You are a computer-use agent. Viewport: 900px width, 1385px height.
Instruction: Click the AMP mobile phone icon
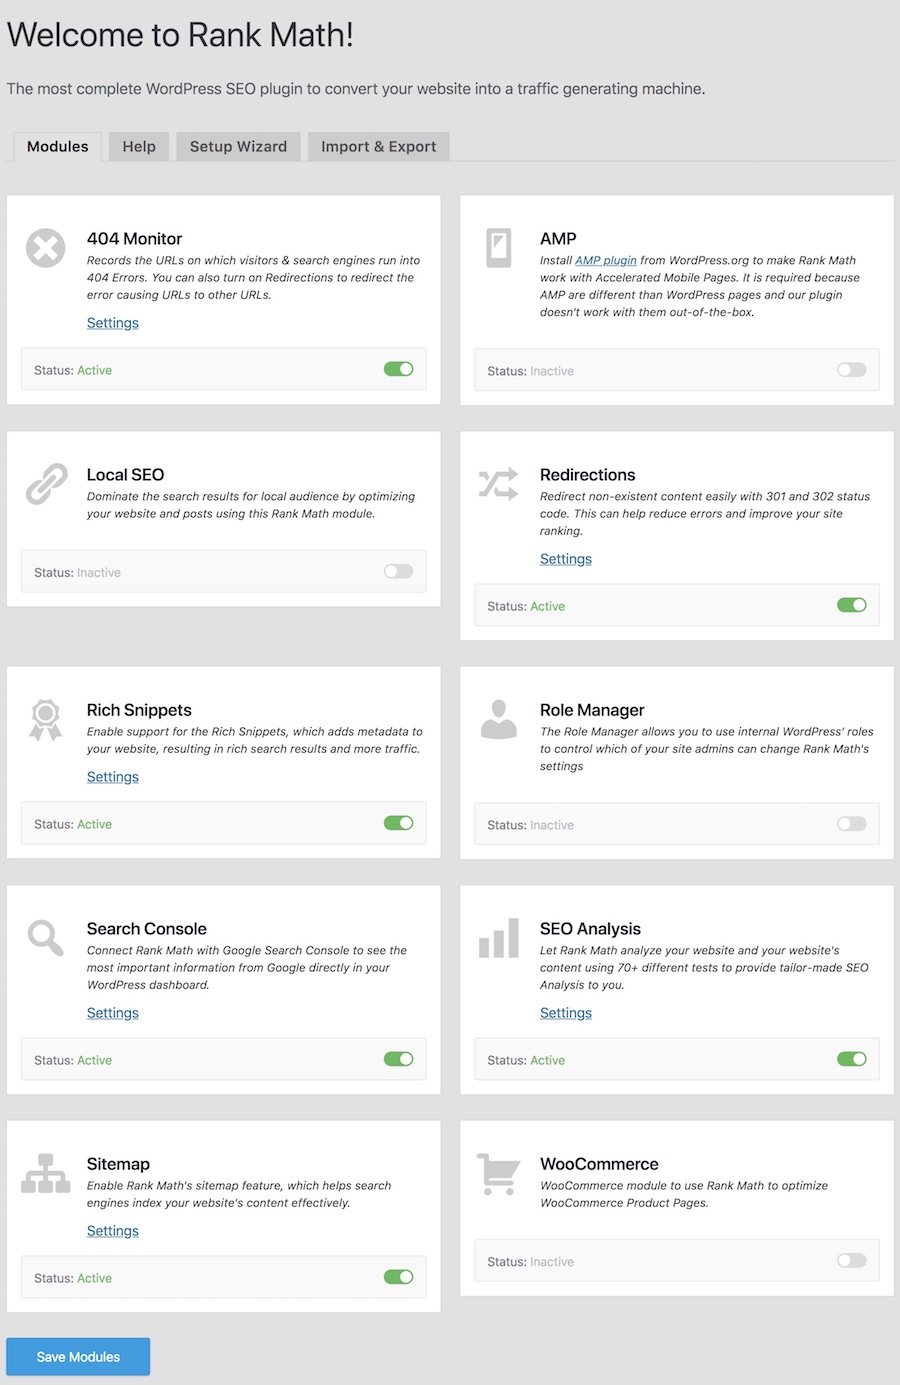coord(498,248)
